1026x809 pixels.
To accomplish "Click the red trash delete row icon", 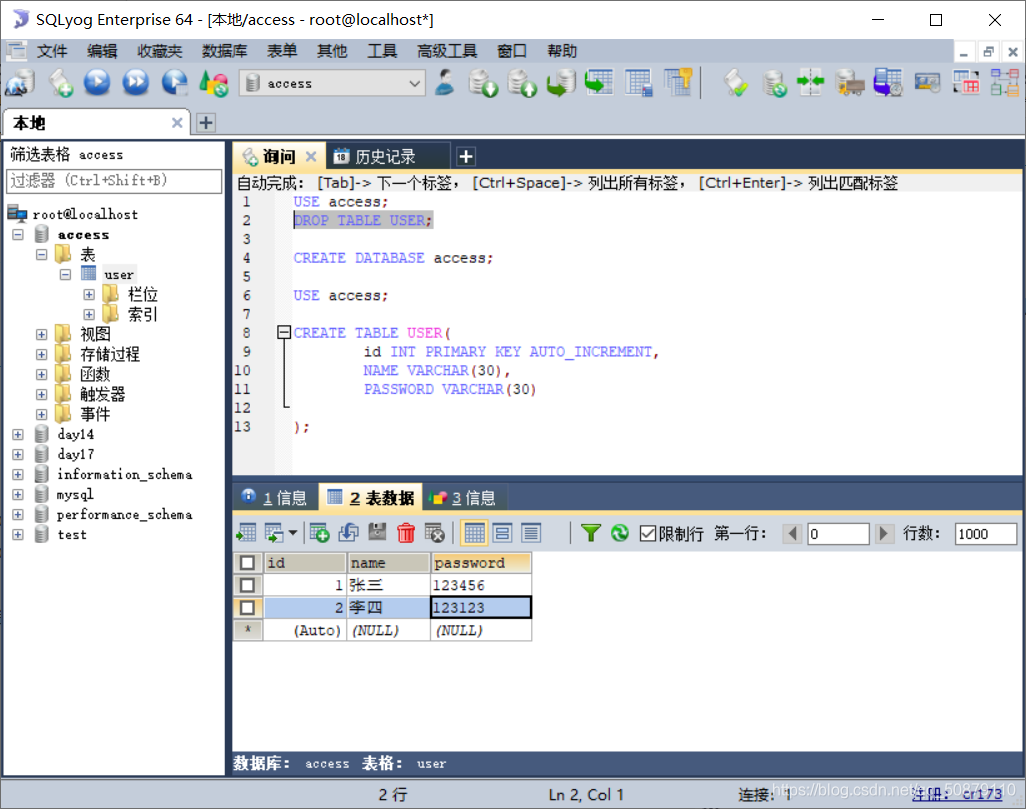I will 406,533.
